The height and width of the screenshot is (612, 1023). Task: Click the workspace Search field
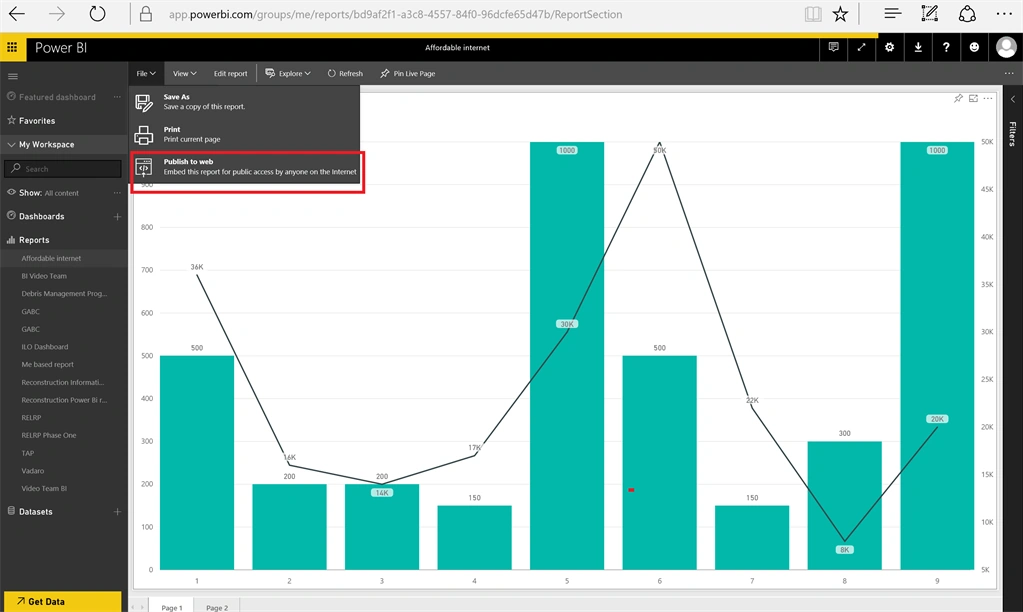click(x=63, y=169)
